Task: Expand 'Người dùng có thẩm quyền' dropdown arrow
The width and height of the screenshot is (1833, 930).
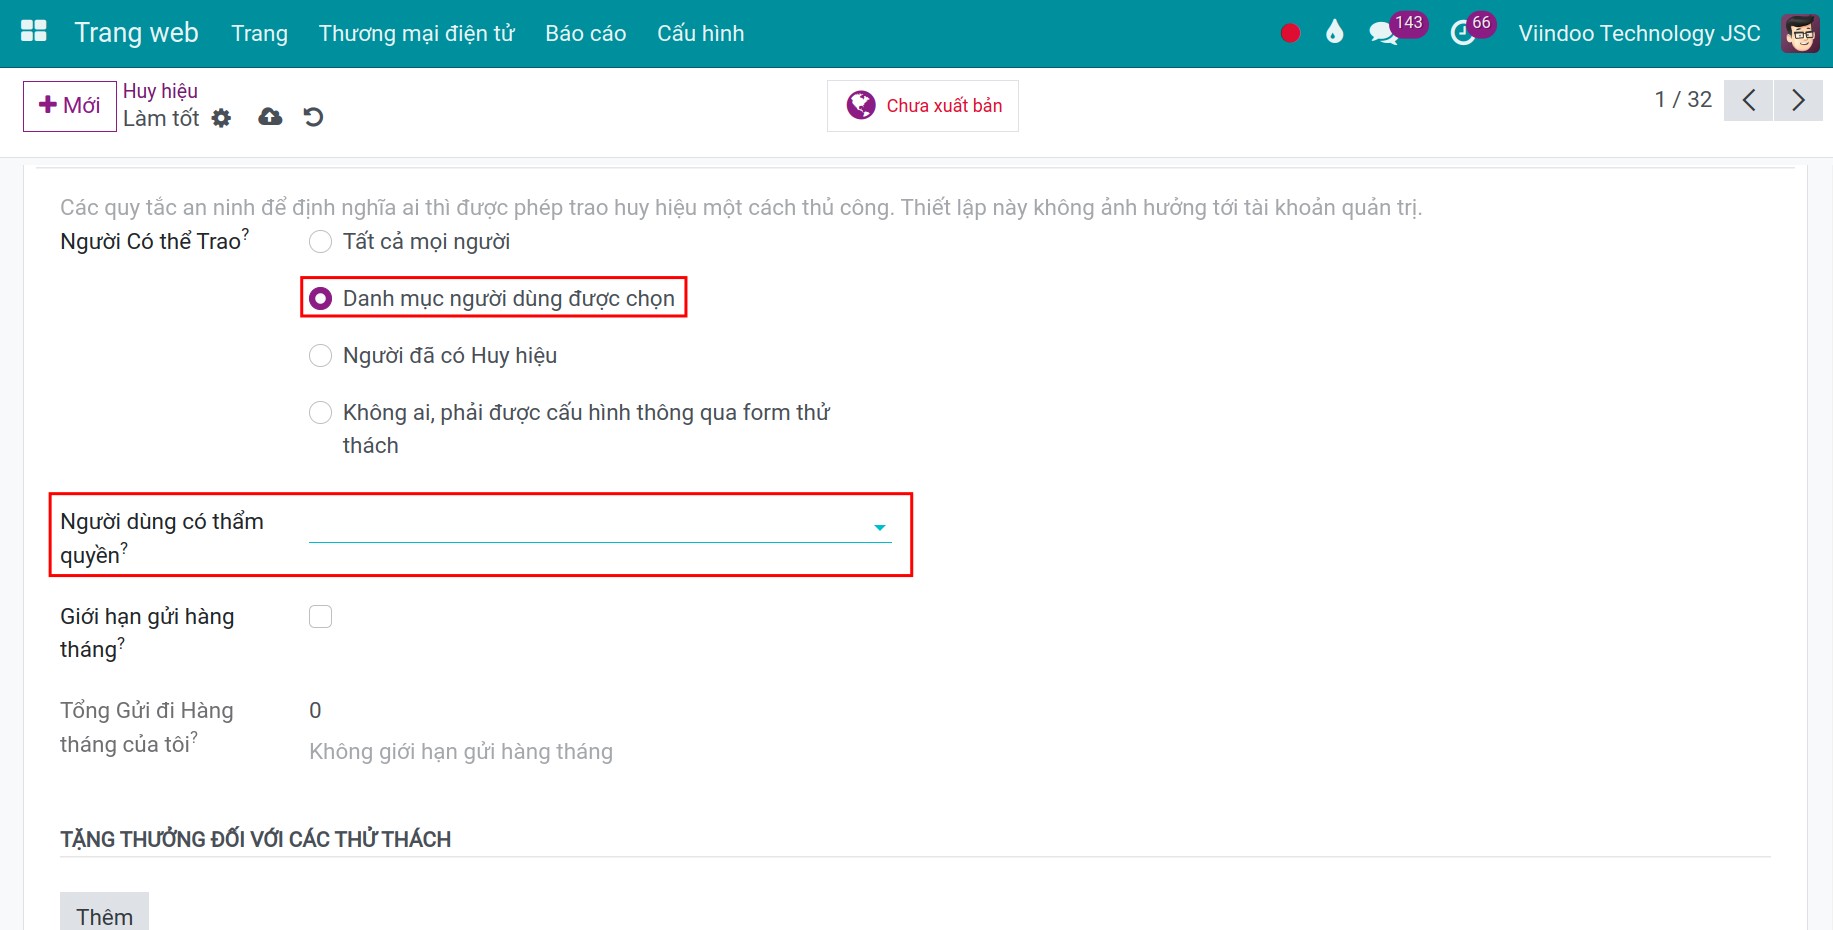Action: point(880,527)
